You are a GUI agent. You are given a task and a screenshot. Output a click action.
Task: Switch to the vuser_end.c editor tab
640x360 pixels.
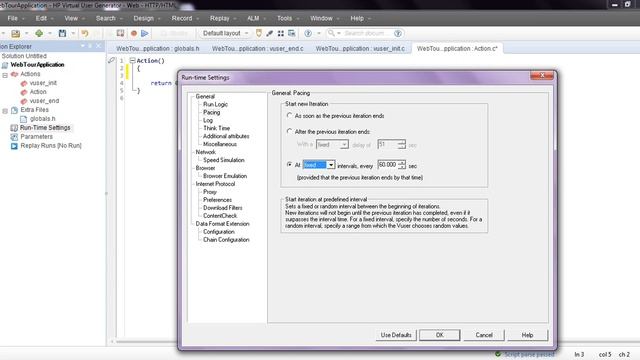click(x=258, y=49)
